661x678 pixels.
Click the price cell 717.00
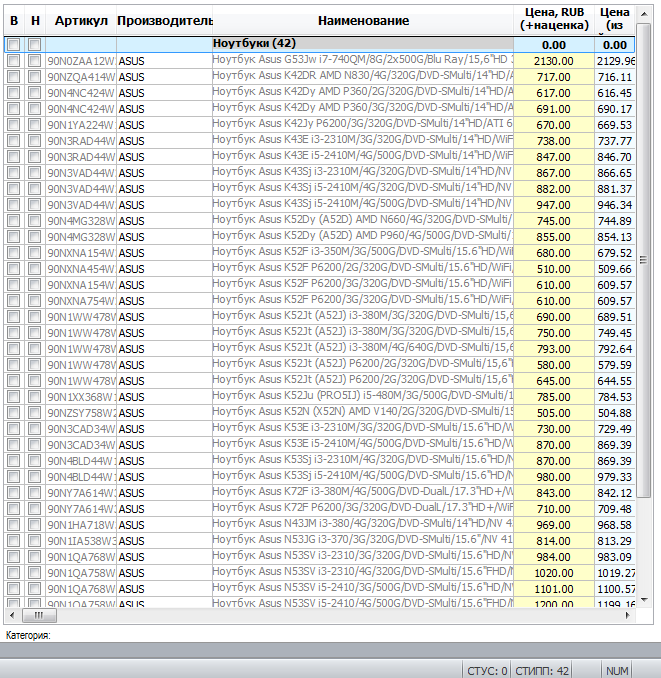point(554,77)
